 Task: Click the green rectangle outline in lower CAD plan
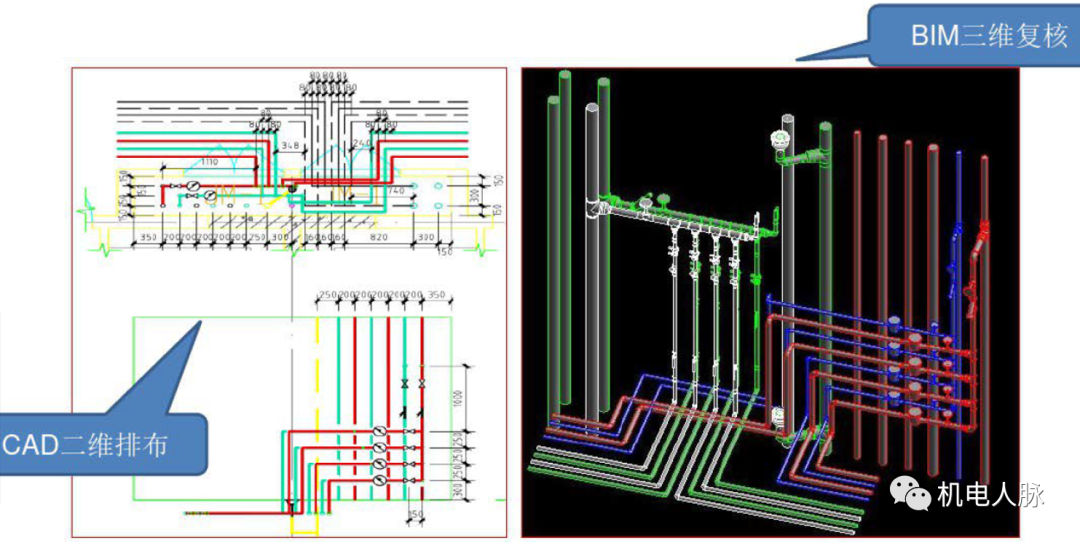(135, 400)
